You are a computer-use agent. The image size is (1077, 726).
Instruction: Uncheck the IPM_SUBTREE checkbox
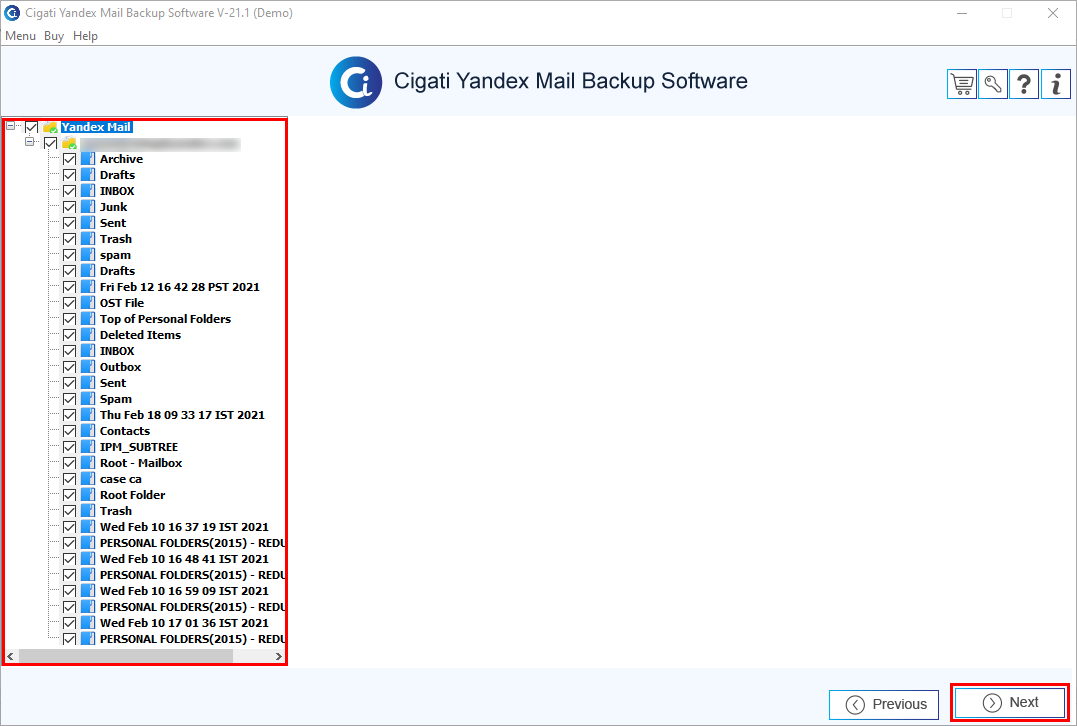click(69, 447)
